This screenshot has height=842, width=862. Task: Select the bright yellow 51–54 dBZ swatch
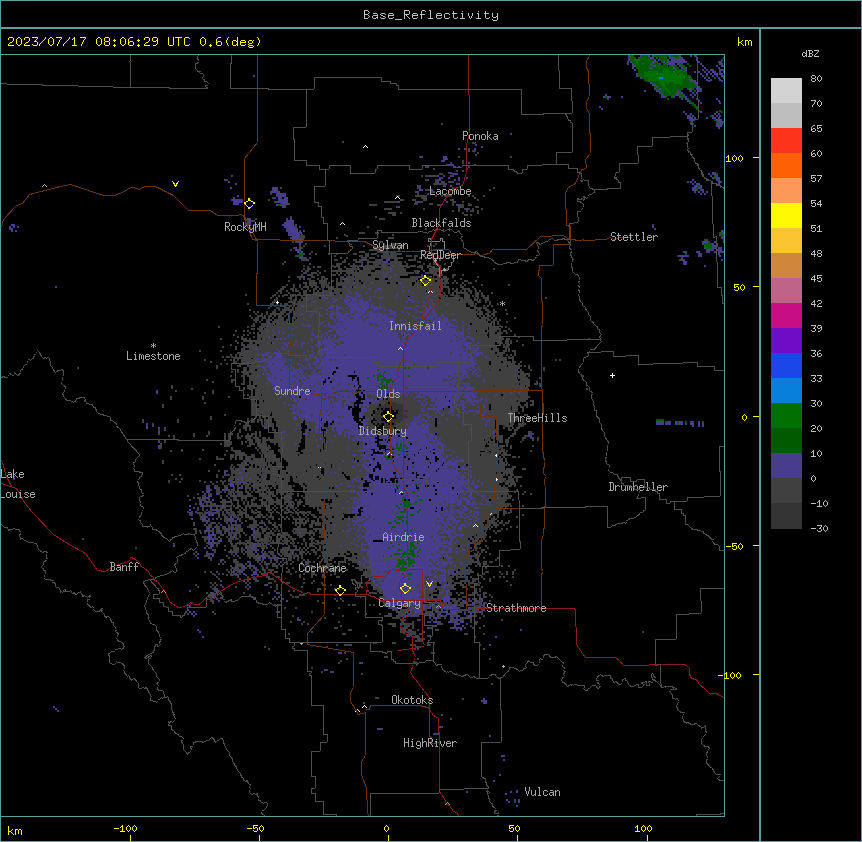coord(786,215)
